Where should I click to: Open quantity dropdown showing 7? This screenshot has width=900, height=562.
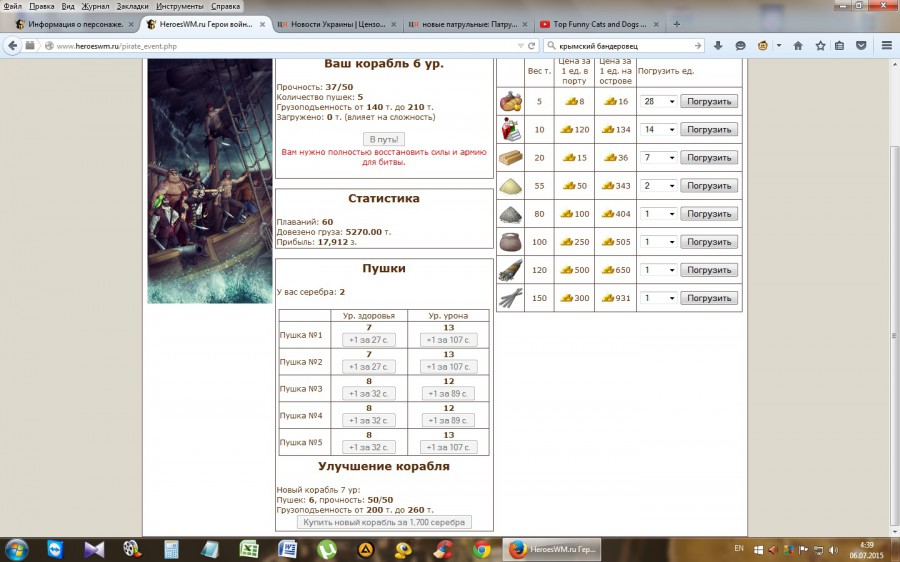[658, 157]
